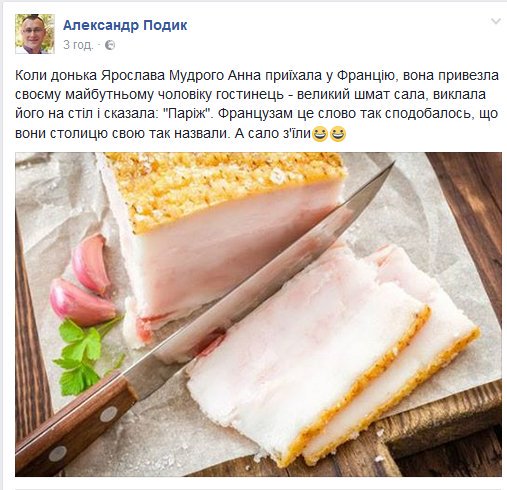Click the word "Паріж" in post text
Screen dimensions: 507x490
coord(187,114)
